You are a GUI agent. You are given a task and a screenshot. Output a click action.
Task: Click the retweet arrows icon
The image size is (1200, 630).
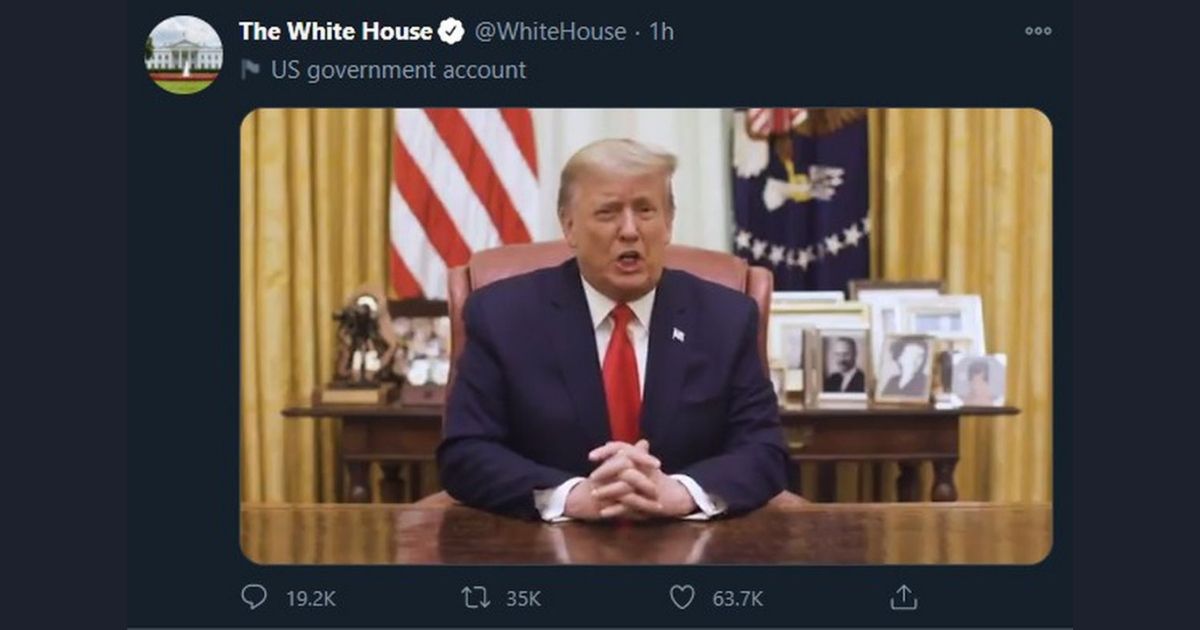tap(475, 598)
